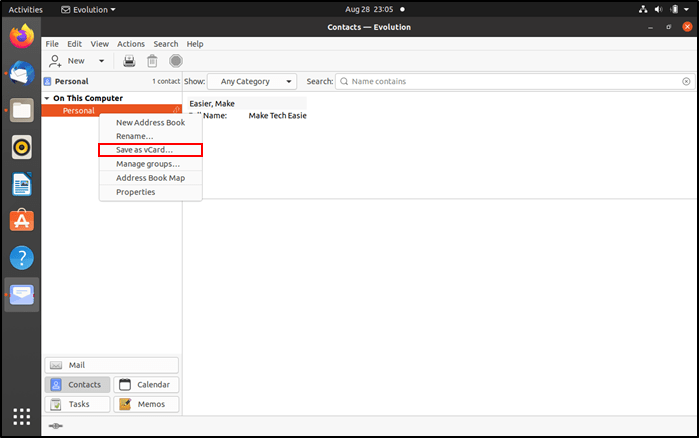
Task: Open Properties from context menu
Action: click(151, 192)
